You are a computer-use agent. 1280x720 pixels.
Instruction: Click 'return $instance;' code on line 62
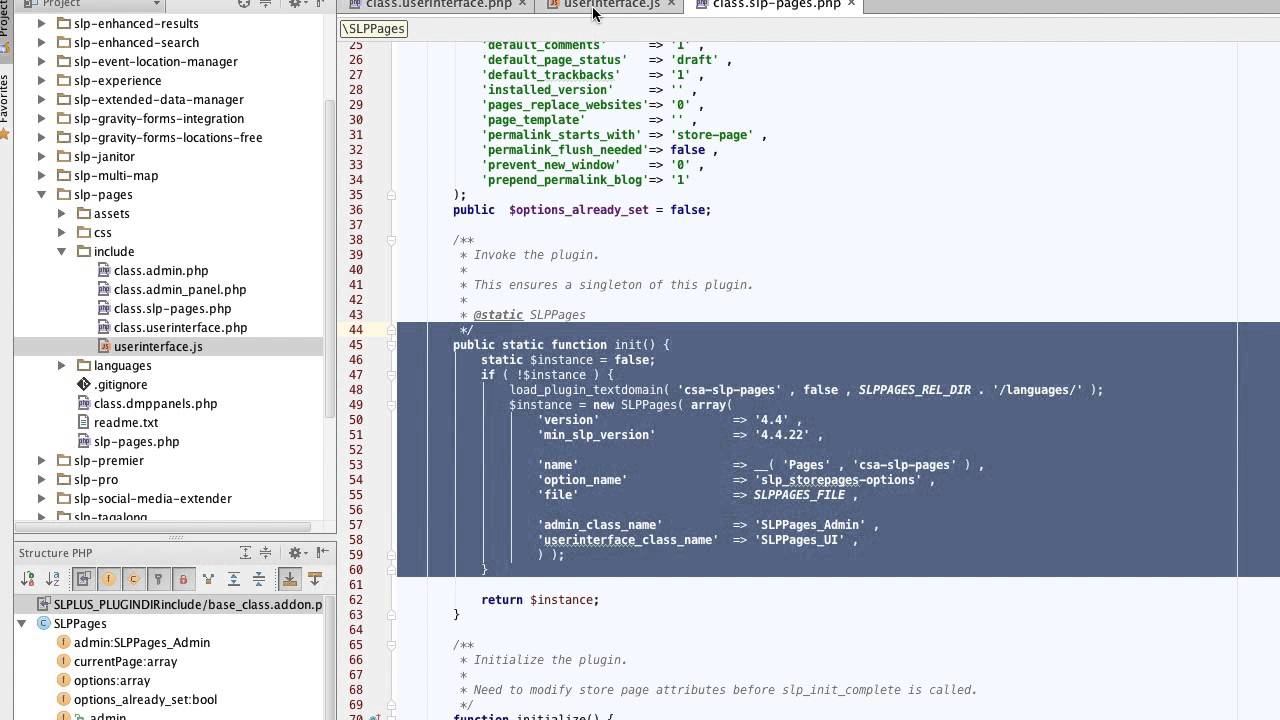[x=540, y=599]
